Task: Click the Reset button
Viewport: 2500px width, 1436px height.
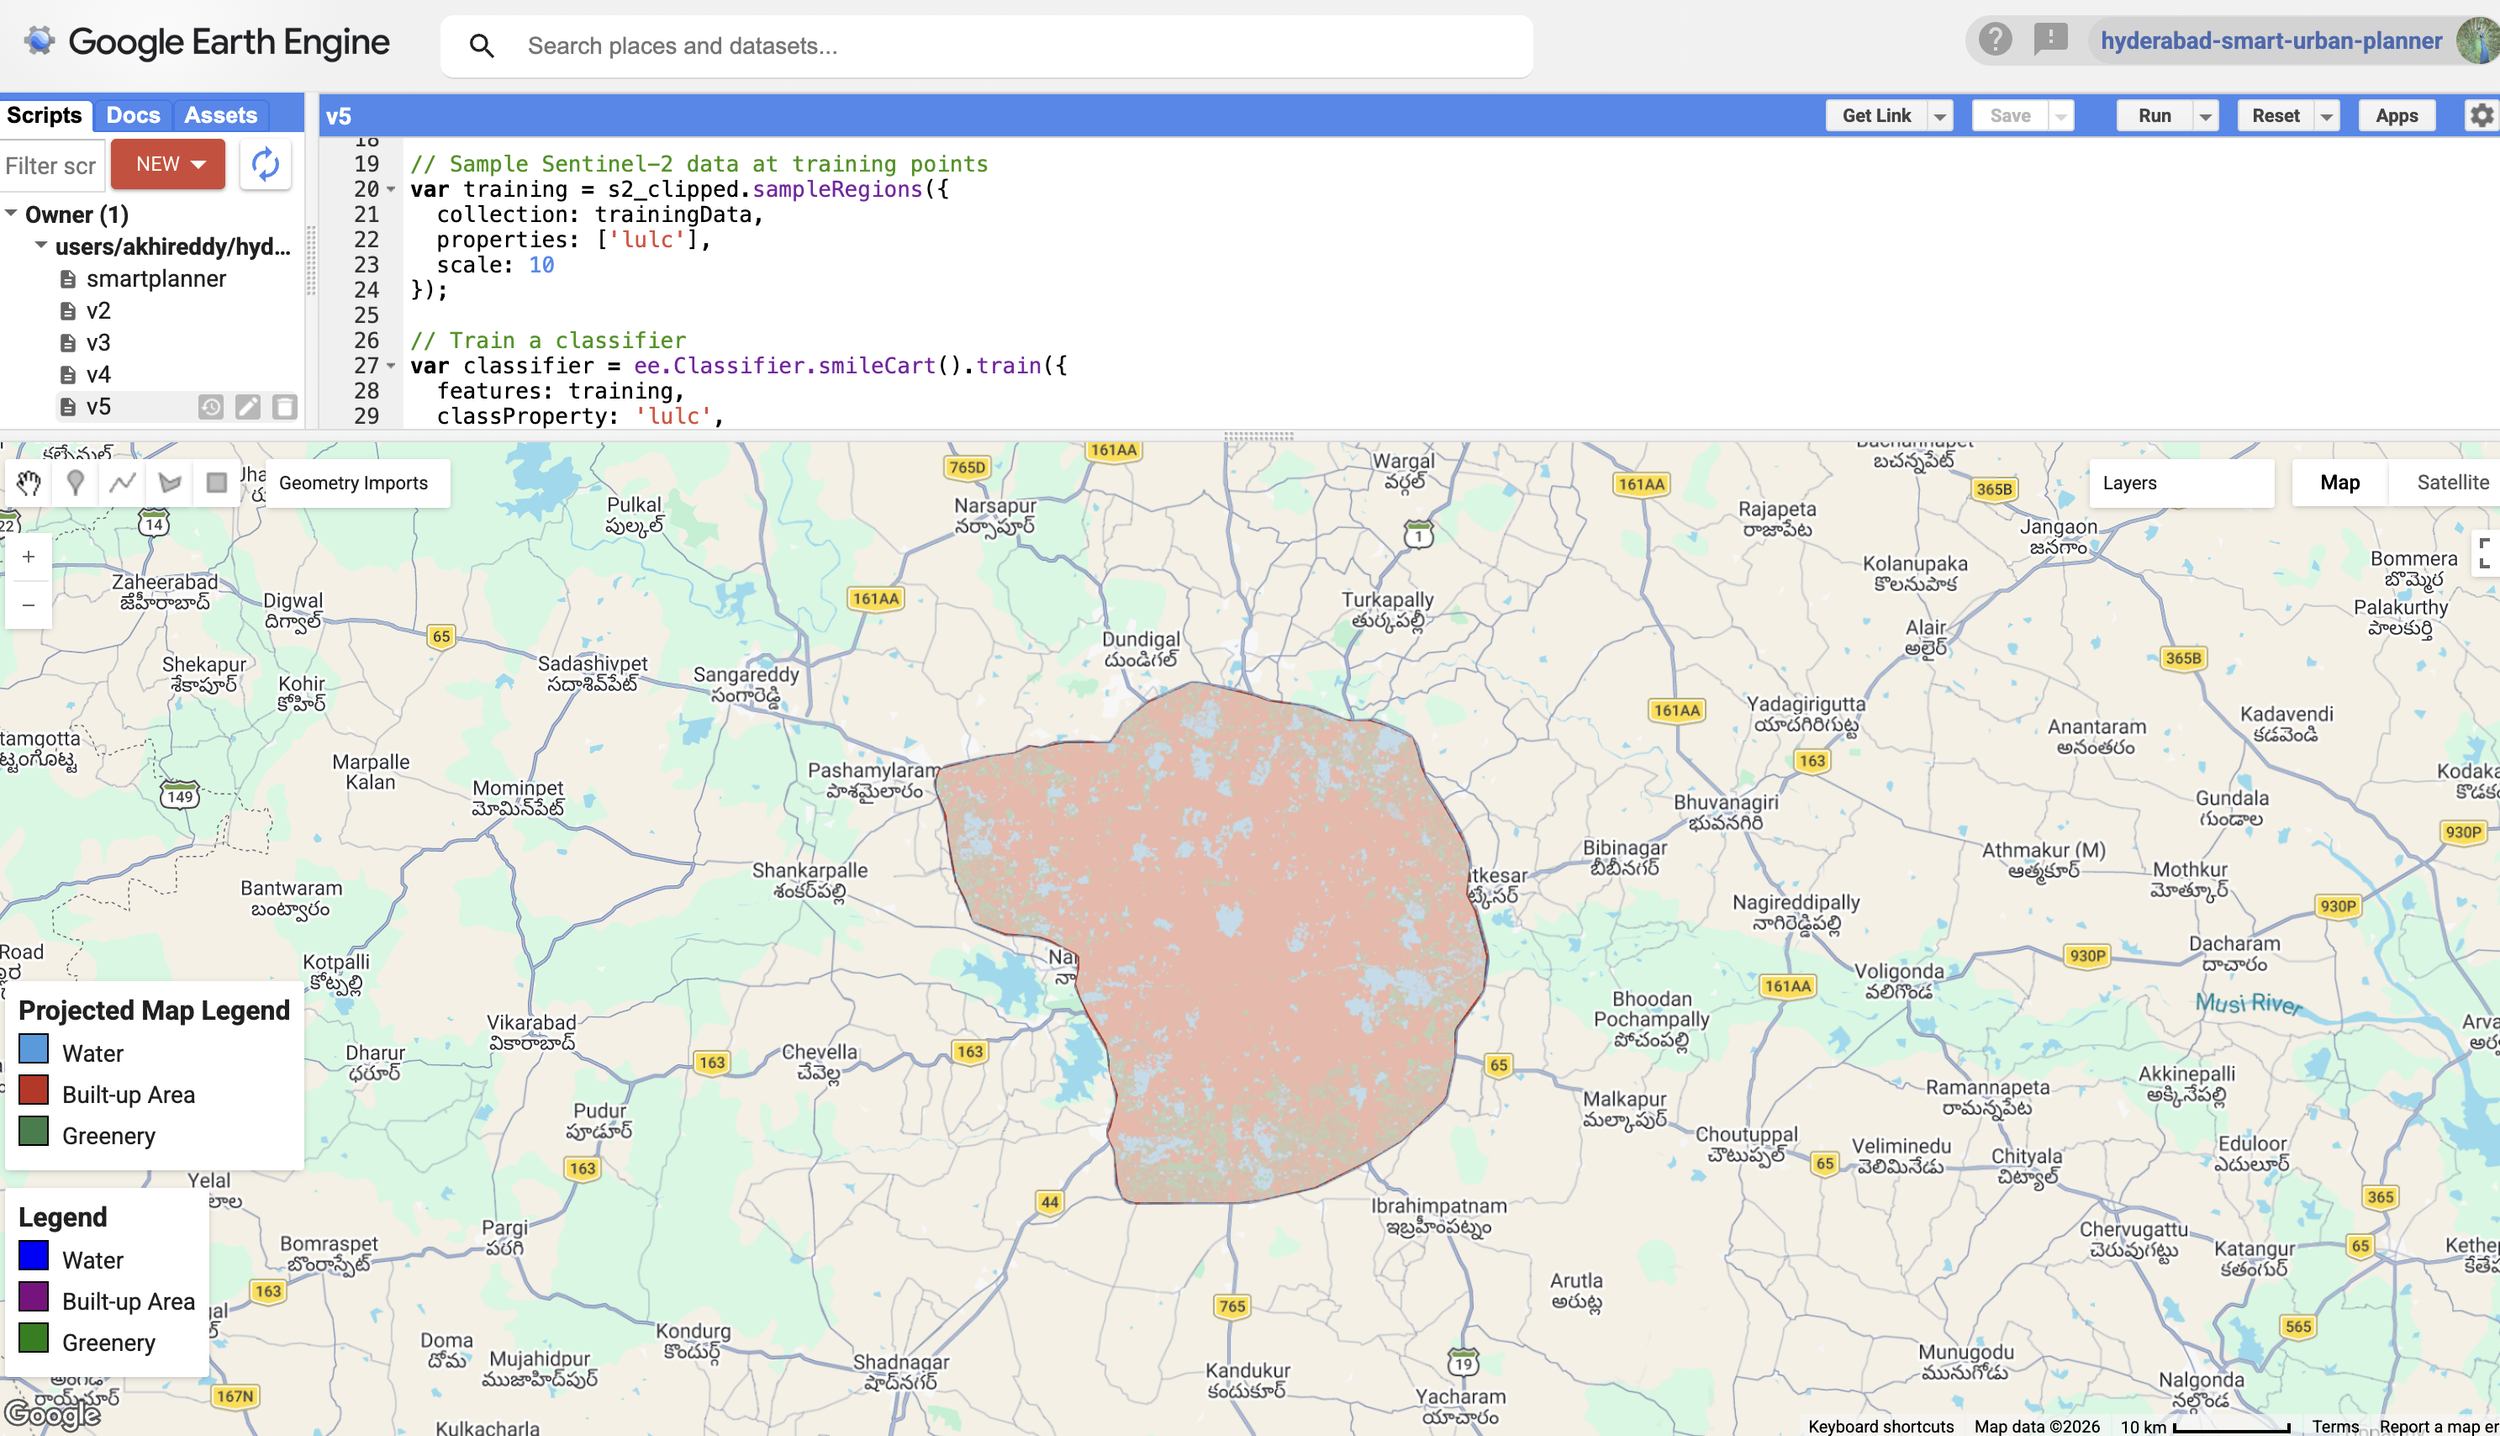Action: (2275, 116)
